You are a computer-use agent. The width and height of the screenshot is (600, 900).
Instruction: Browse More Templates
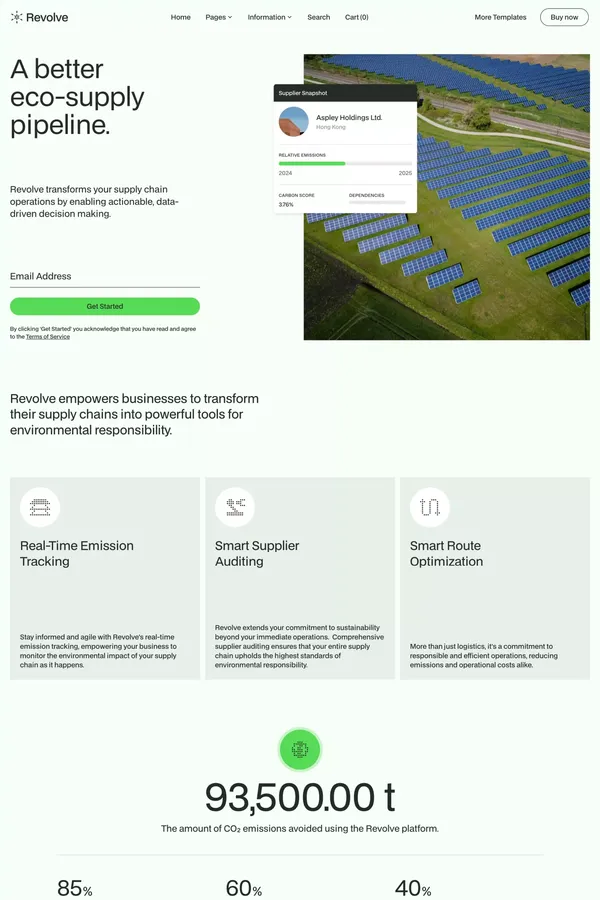pyautogui.click(x=500, y=17)
